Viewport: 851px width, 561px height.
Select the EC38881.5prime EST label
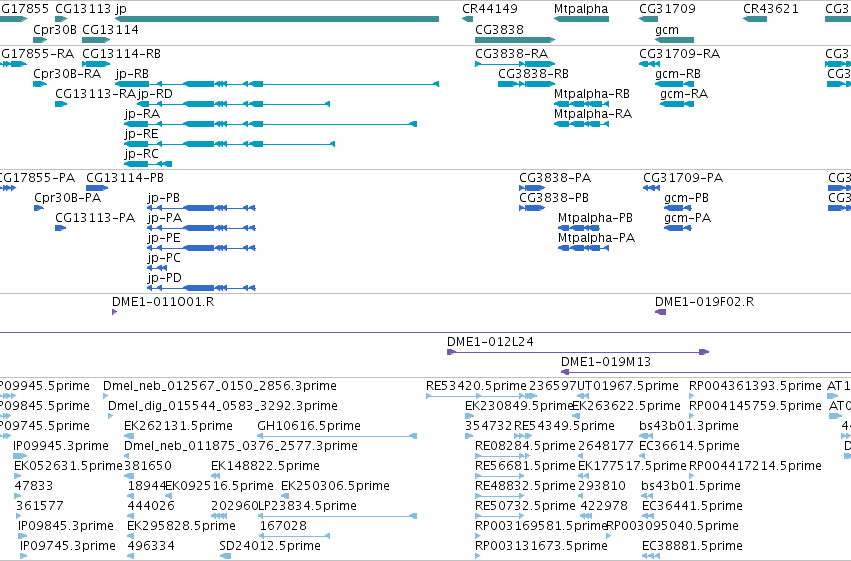tap(692, 546)
